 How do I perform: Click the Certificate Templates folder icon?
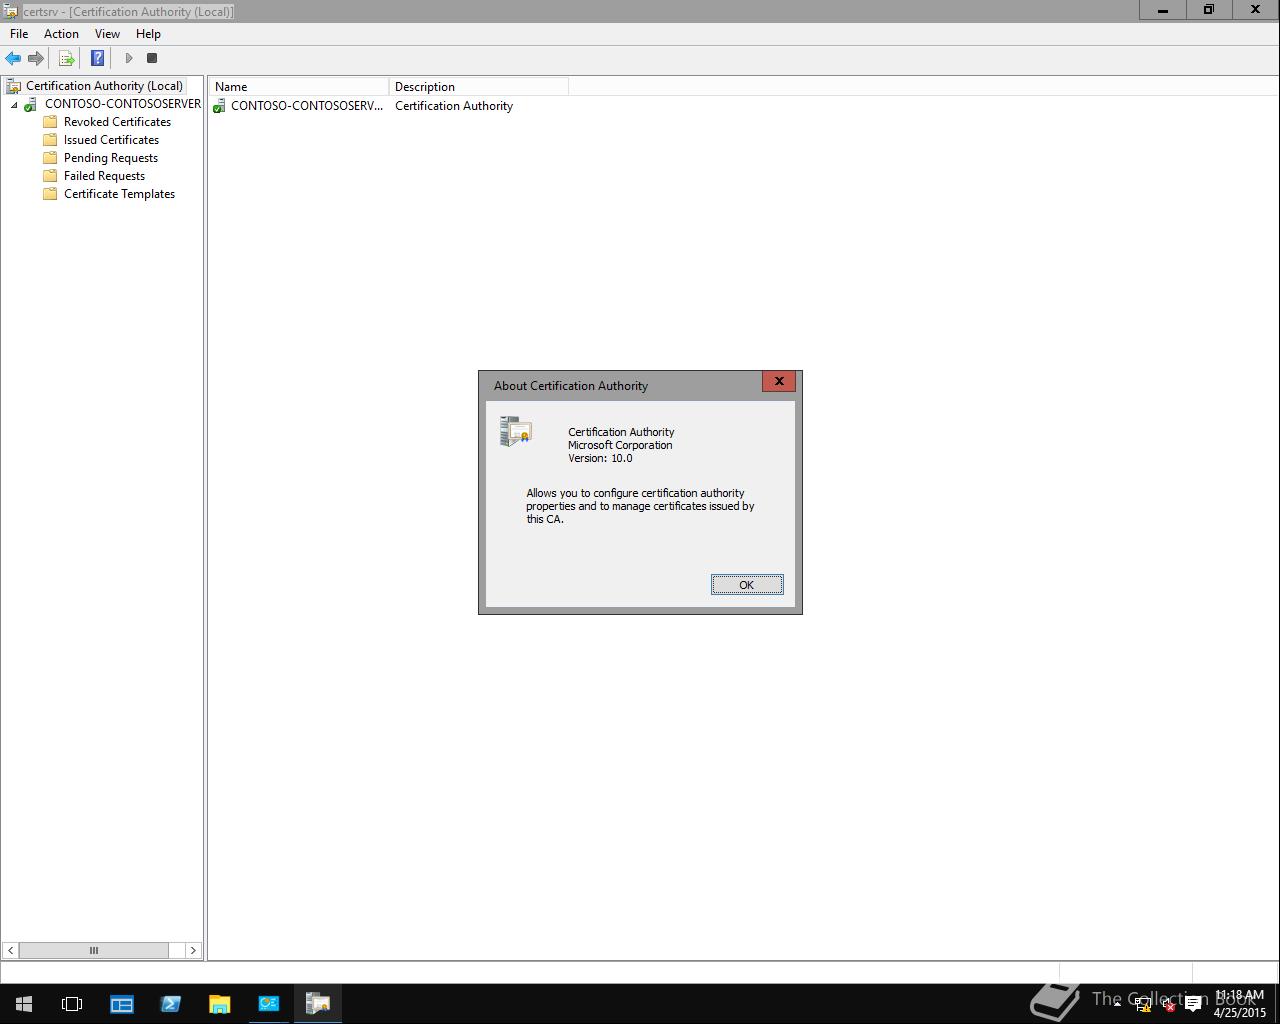(50, 194)
